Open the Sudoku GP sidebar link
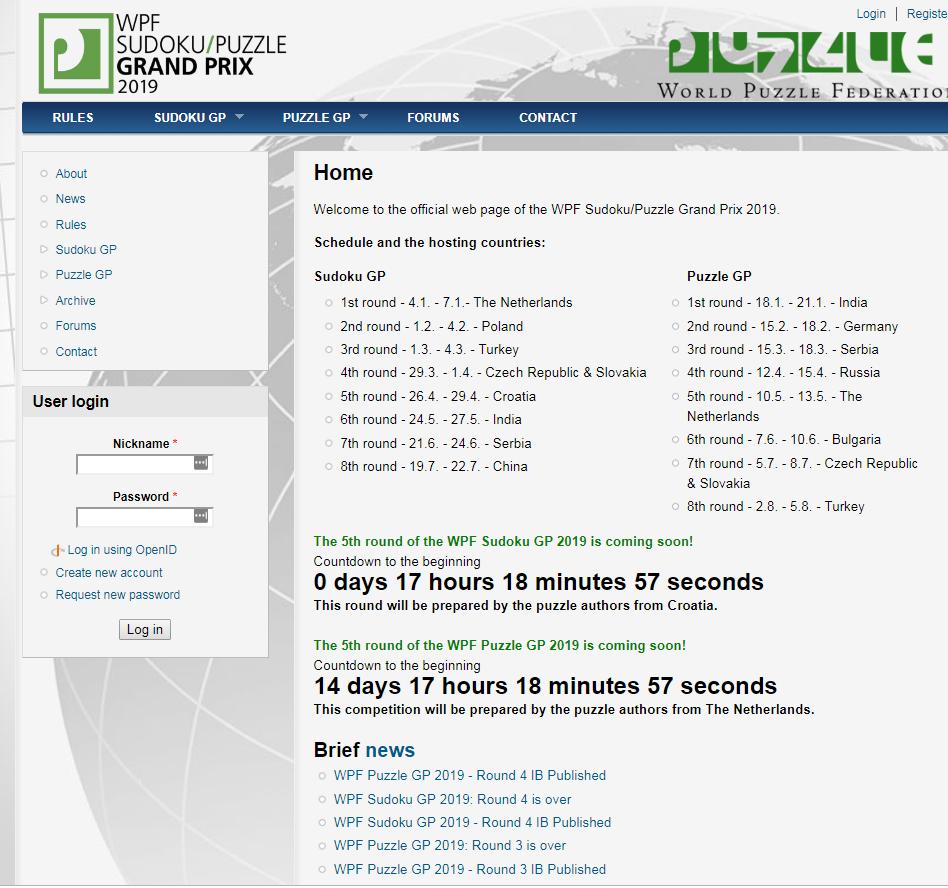The height and width of the screenshot is (888, 948). [x=86, y=249]
